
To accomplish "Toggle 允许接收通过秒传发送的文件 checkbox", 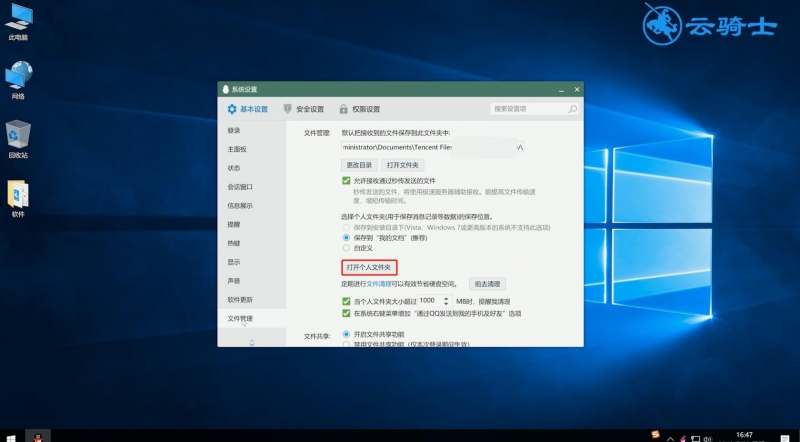I will pyautogui.click(x=346, y=181).
